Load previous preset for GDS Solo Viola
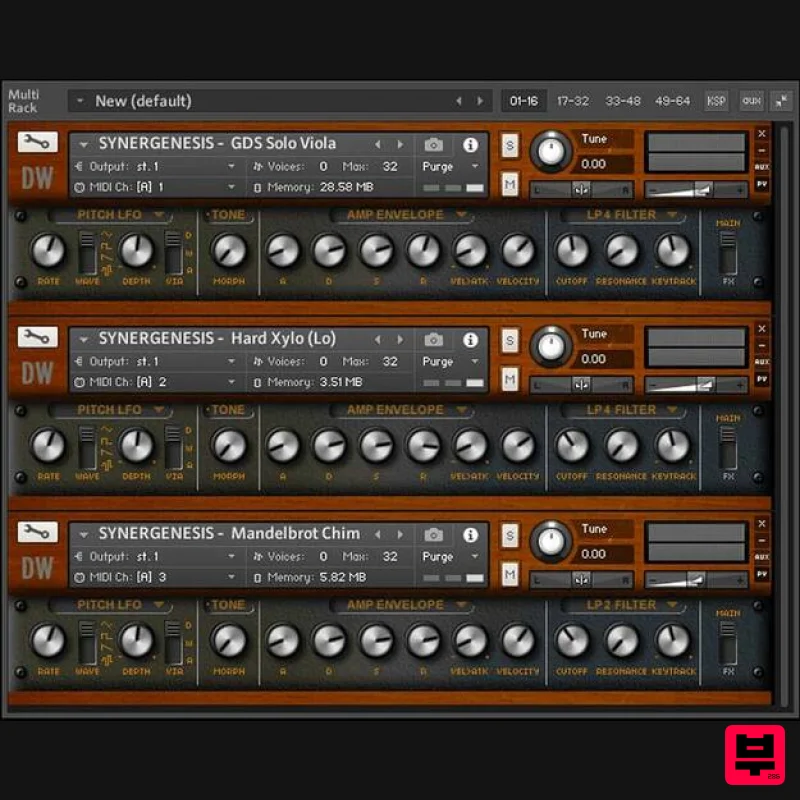The height and width of the screenshot is (800, 800). pos(378,145)
